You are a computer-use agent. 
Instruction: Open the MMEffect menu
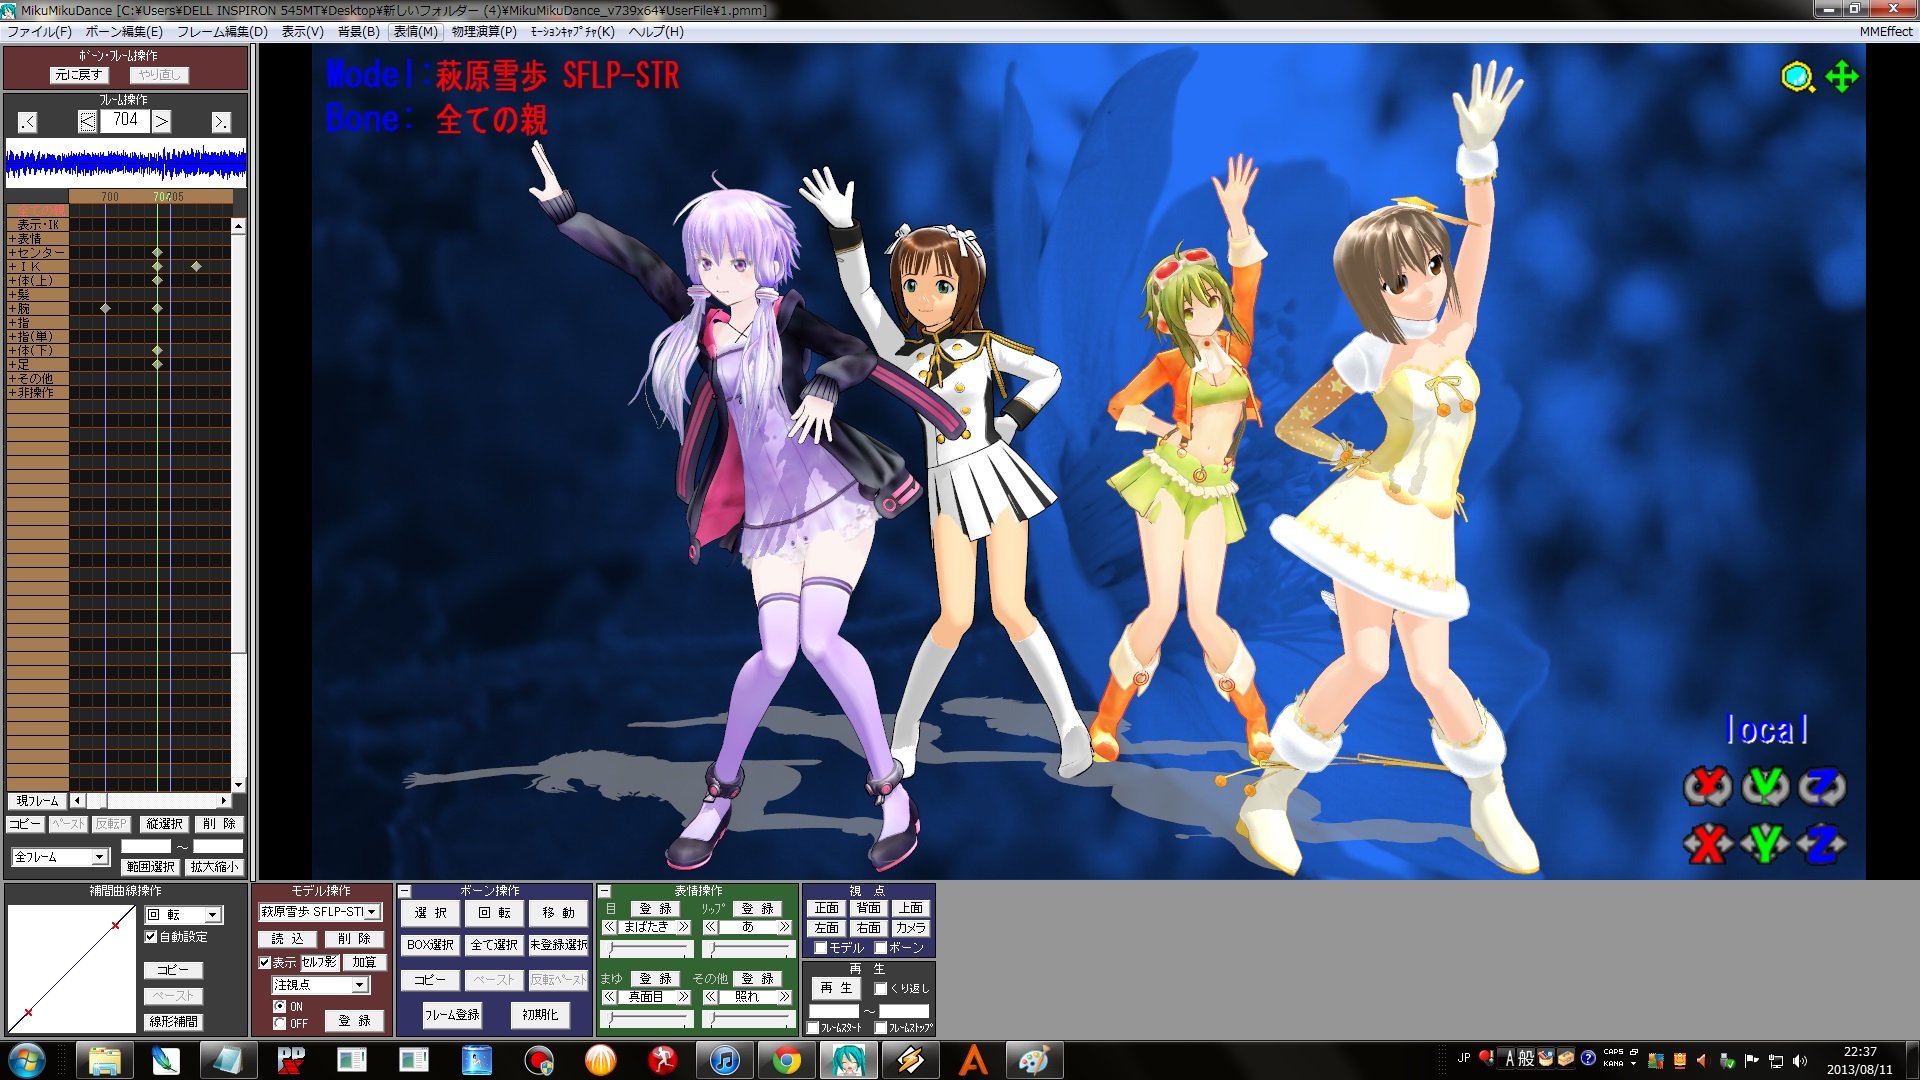coord(1886,32)
